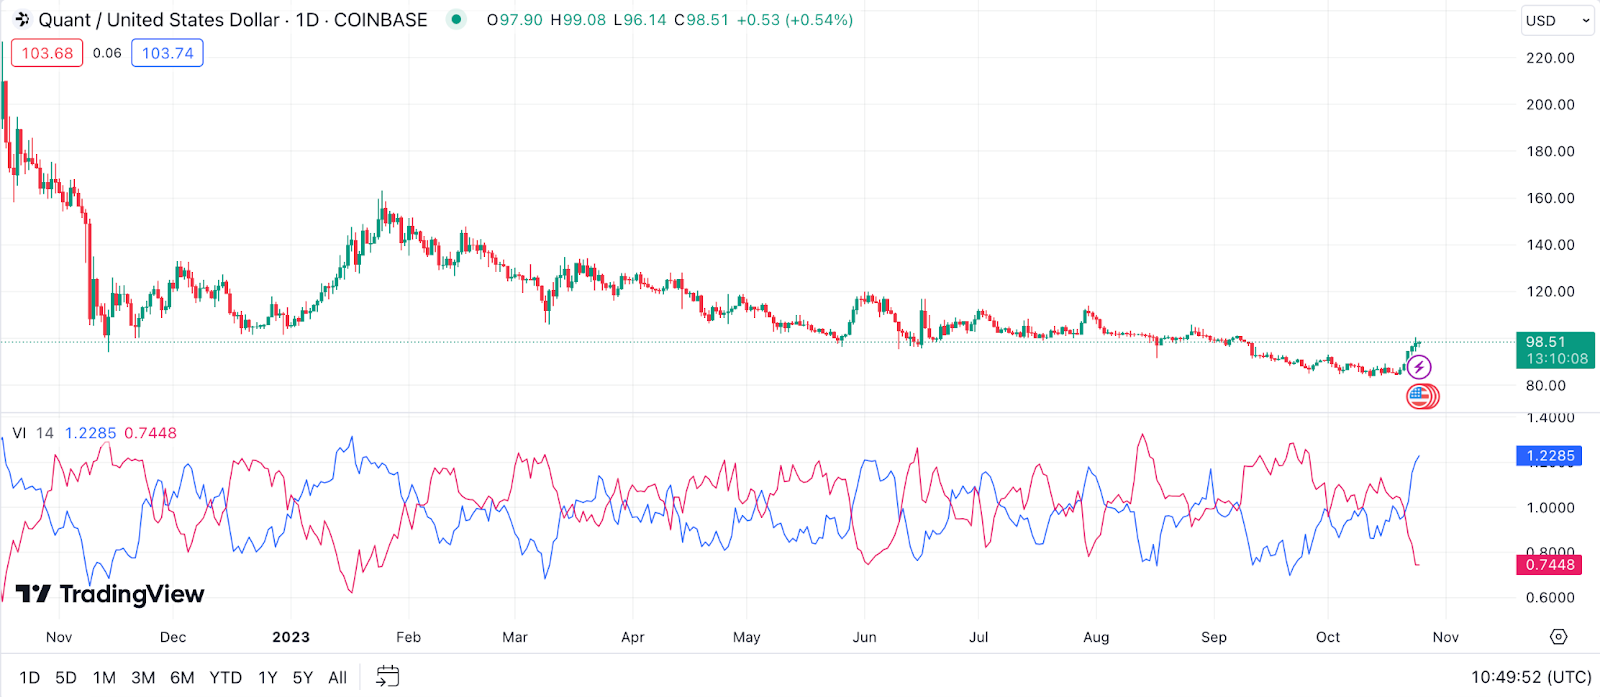Open the USD currency dropdown

coord(1557,20)
